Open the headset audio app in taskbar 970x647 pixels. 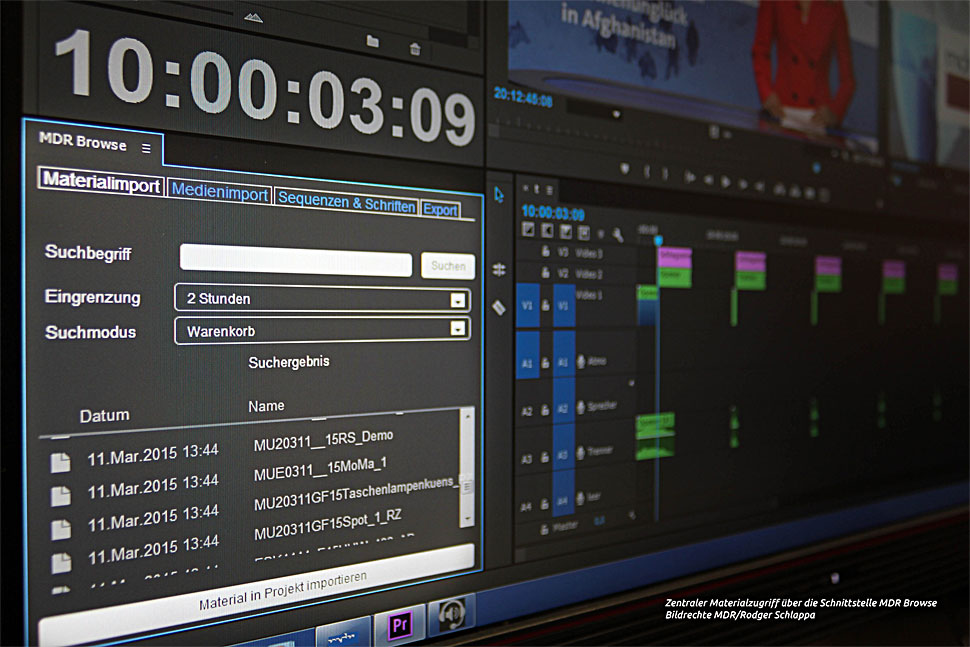pos(451,614)
